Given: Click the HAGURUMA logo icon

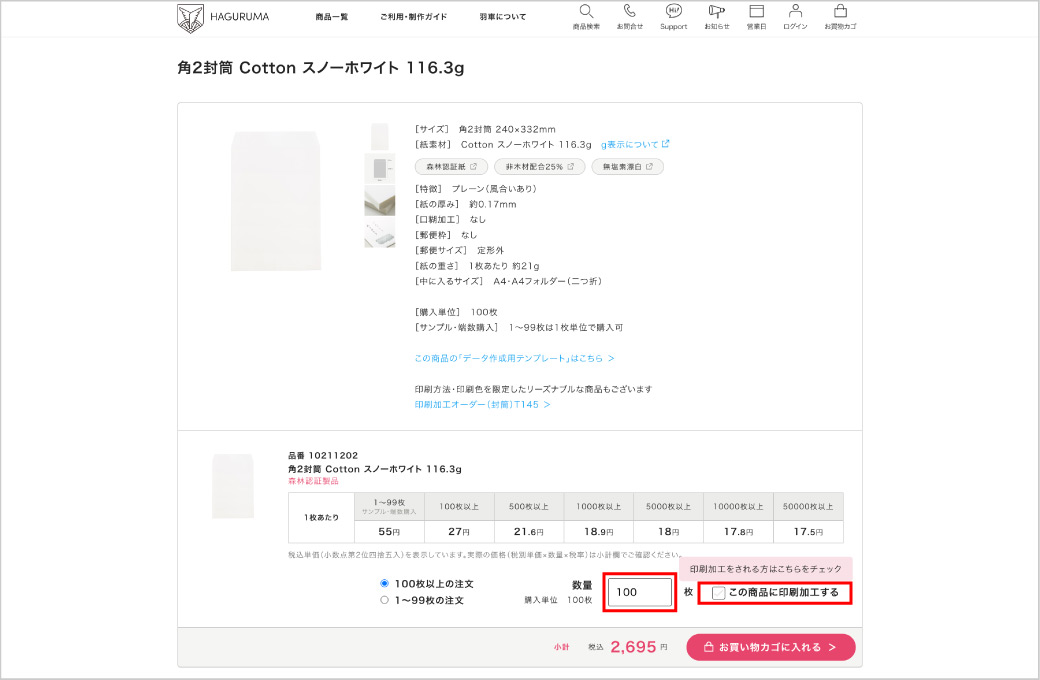Looking at the screenshot, I should [190, 17].
